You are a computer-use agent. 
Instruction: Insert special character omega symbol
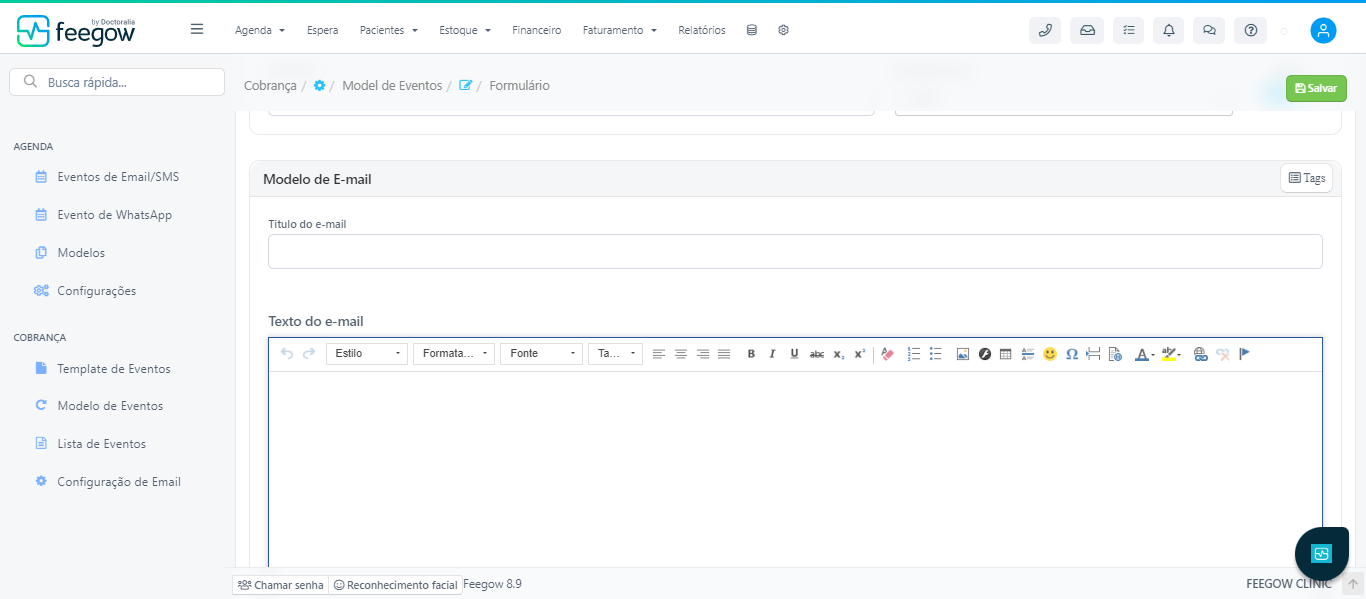coord(1072,354)
